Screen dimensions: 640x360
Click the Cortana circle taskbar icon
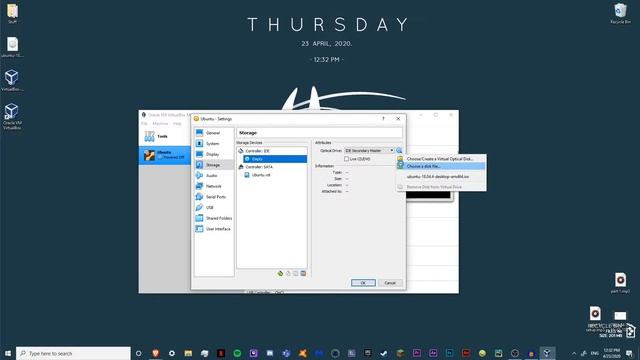(x=139, y=353)
